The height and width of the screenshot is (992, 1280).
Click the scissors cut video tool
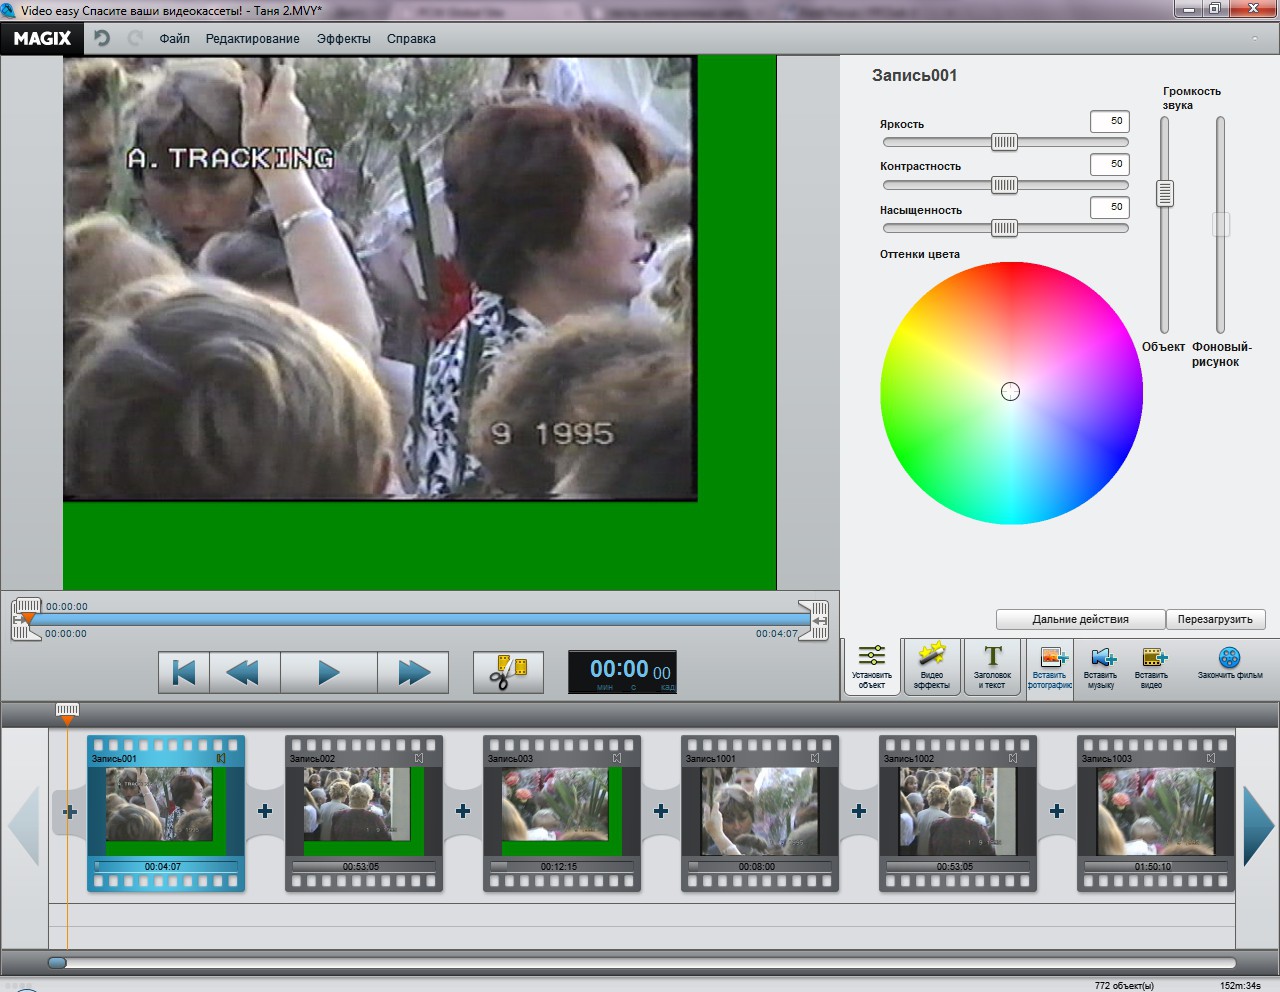coord(508,672)
